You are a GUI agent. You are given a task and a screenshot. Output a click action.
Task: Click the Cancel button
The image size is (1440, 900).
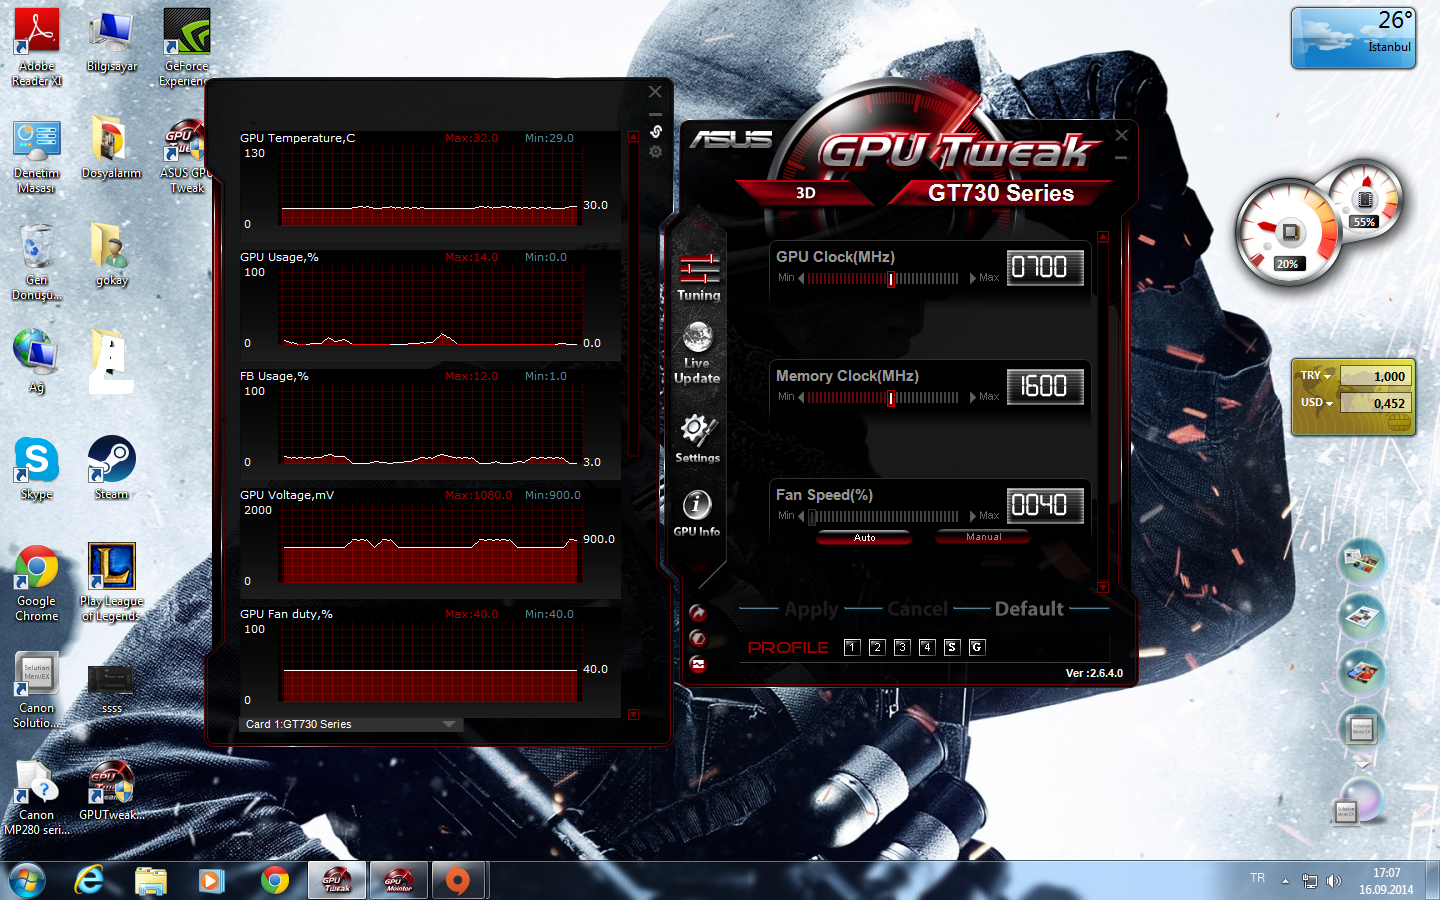tap(917, 609)
